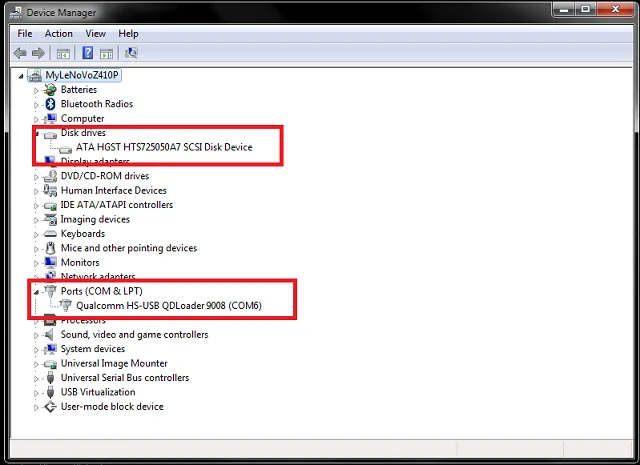The image size is (640, 465).
Task: Collapse the Ports (COM & LPT) node
Action: (36, 292)
